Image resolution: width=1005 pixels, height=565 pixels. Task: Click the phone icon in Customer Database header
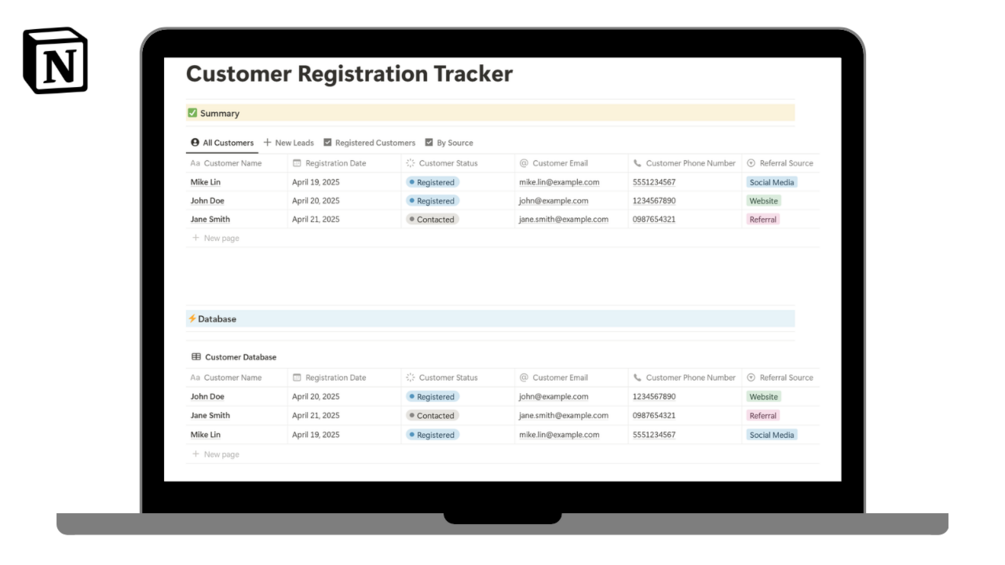[637, 377]
